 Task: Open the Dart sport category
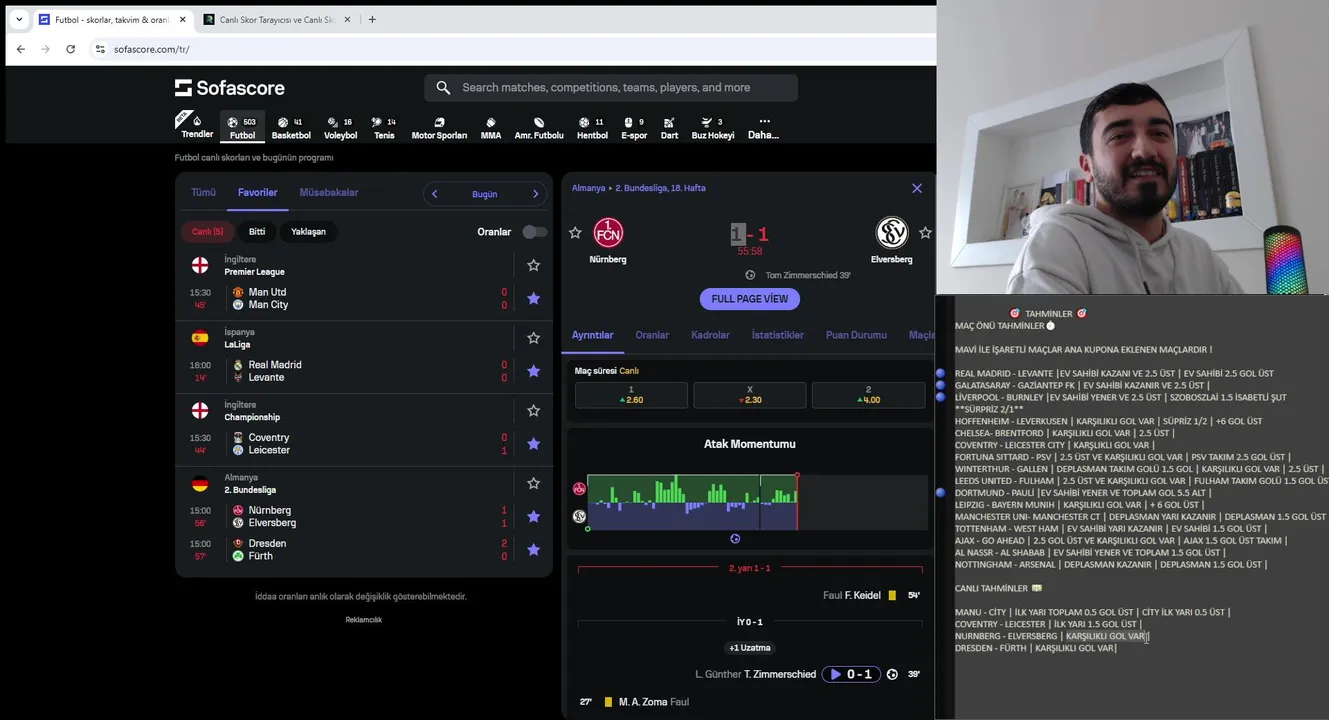(669, 127)
